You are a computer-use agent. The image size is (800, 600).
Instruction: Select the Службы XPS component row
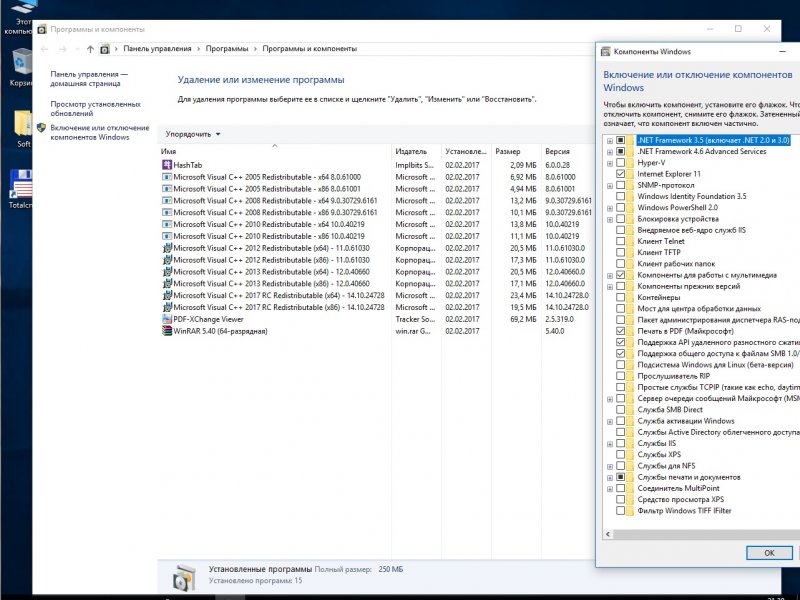tap(659, 455)
